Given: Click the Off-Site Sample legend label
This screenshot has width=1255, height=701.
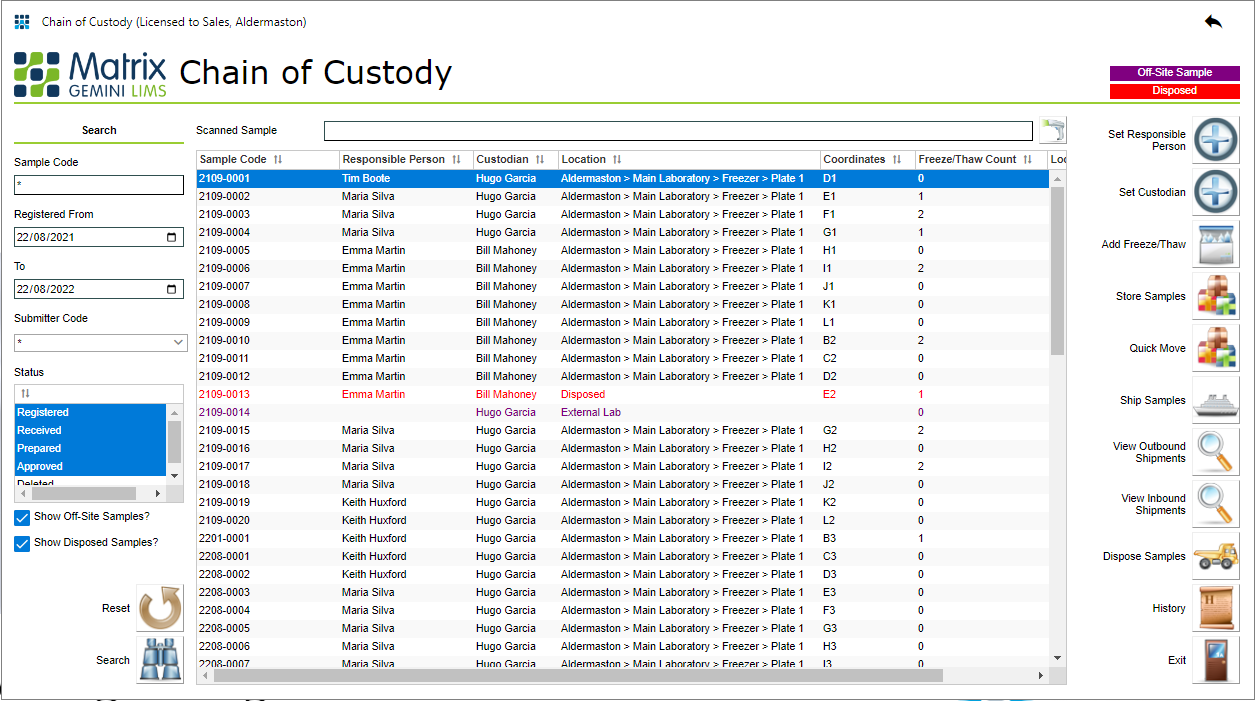Looking at the screenshot, I should point(1174,72).
